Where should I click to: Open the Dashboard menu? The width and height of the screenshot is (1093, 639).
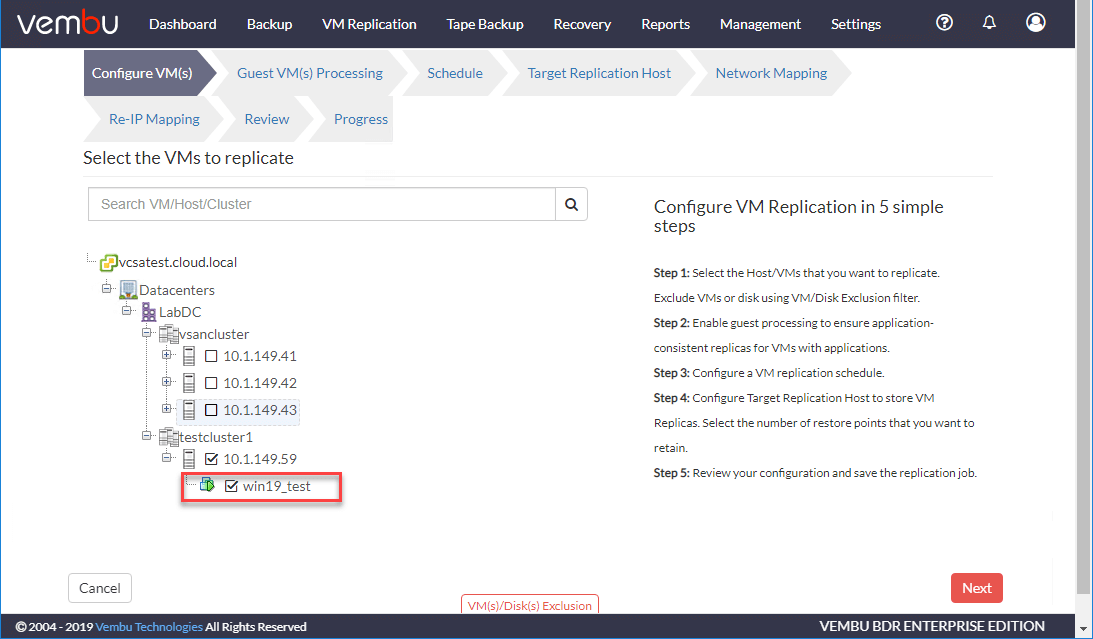[183, 24]
